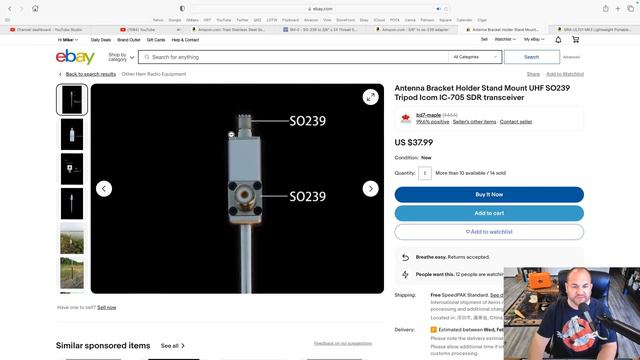This screenshot has width=640, height=360.
Task: Switch to SO-239 to 3/8 x 24 Thread tab
Action: [x=320, y=30]
